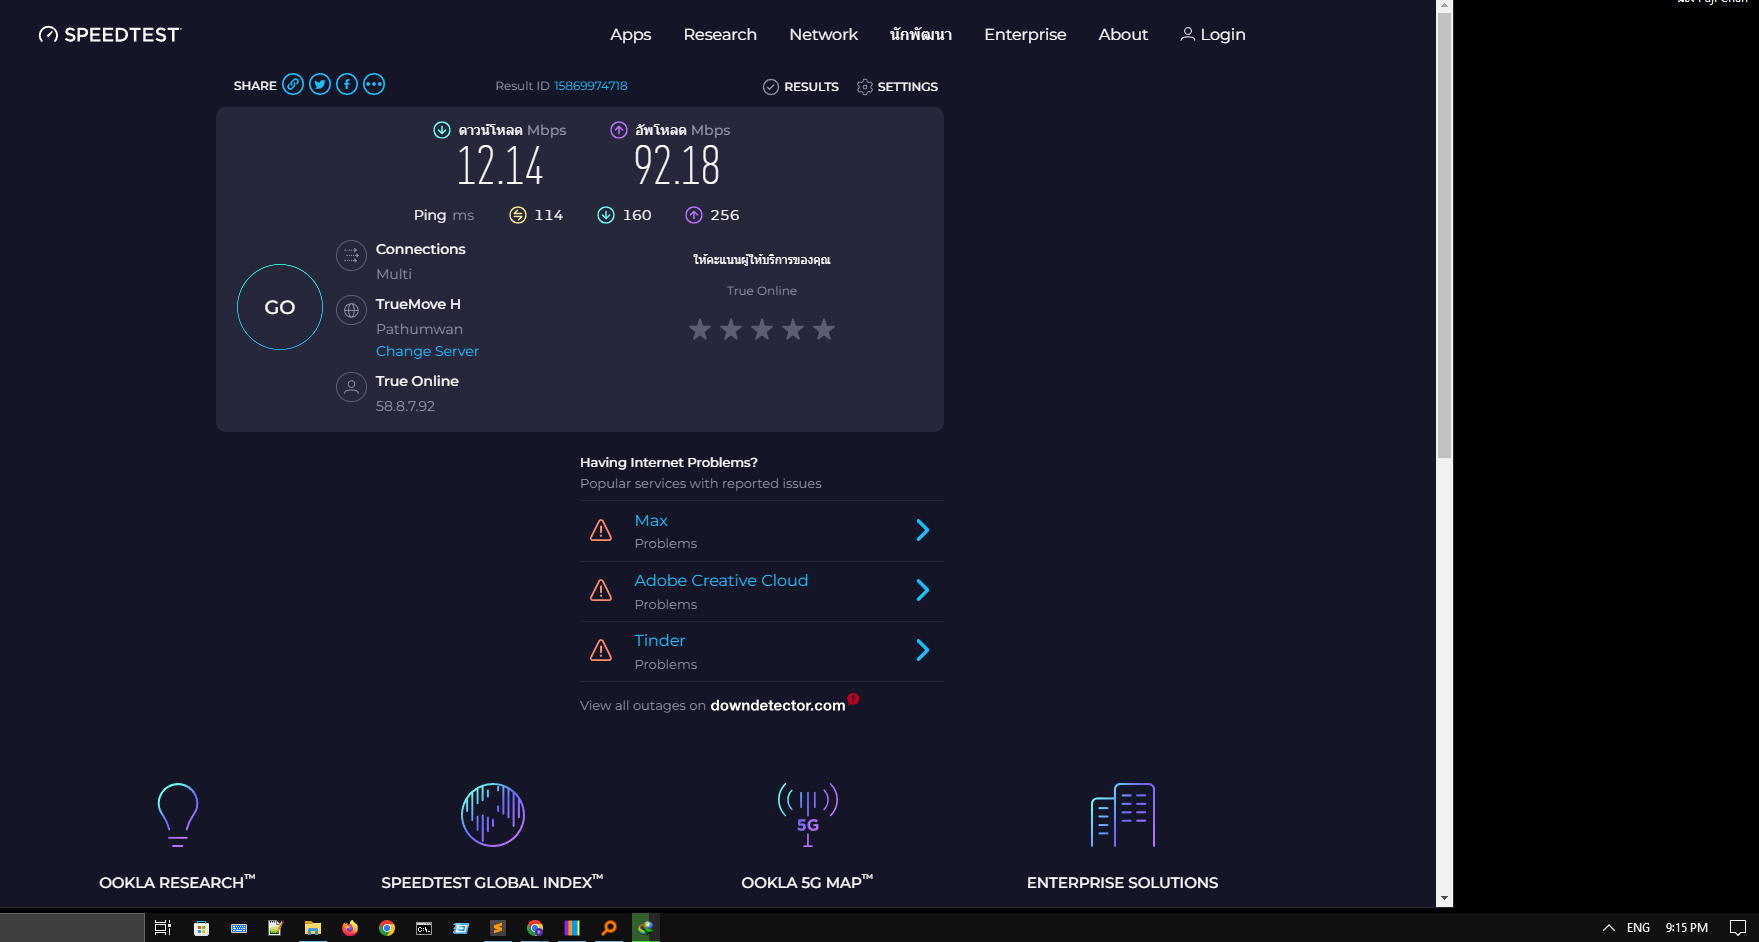Click the Ookla Research lightbulb icon
This screenshot has height=942, width=1759.
coord(178,815)
